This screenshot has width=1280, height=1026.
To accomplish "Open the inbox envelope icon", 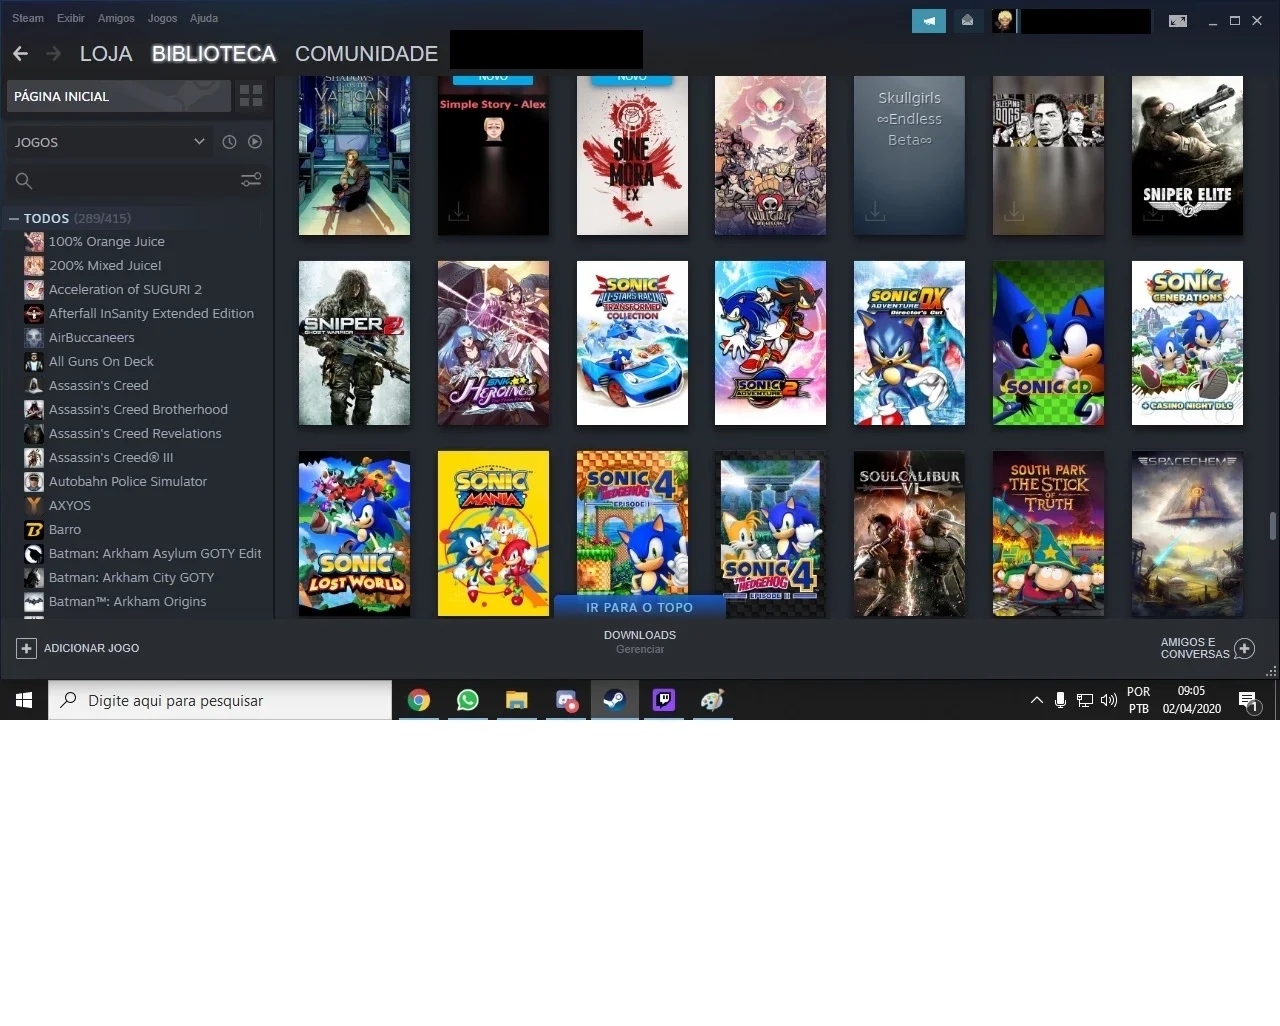I will pyautogui.click(x=967, y=20).
